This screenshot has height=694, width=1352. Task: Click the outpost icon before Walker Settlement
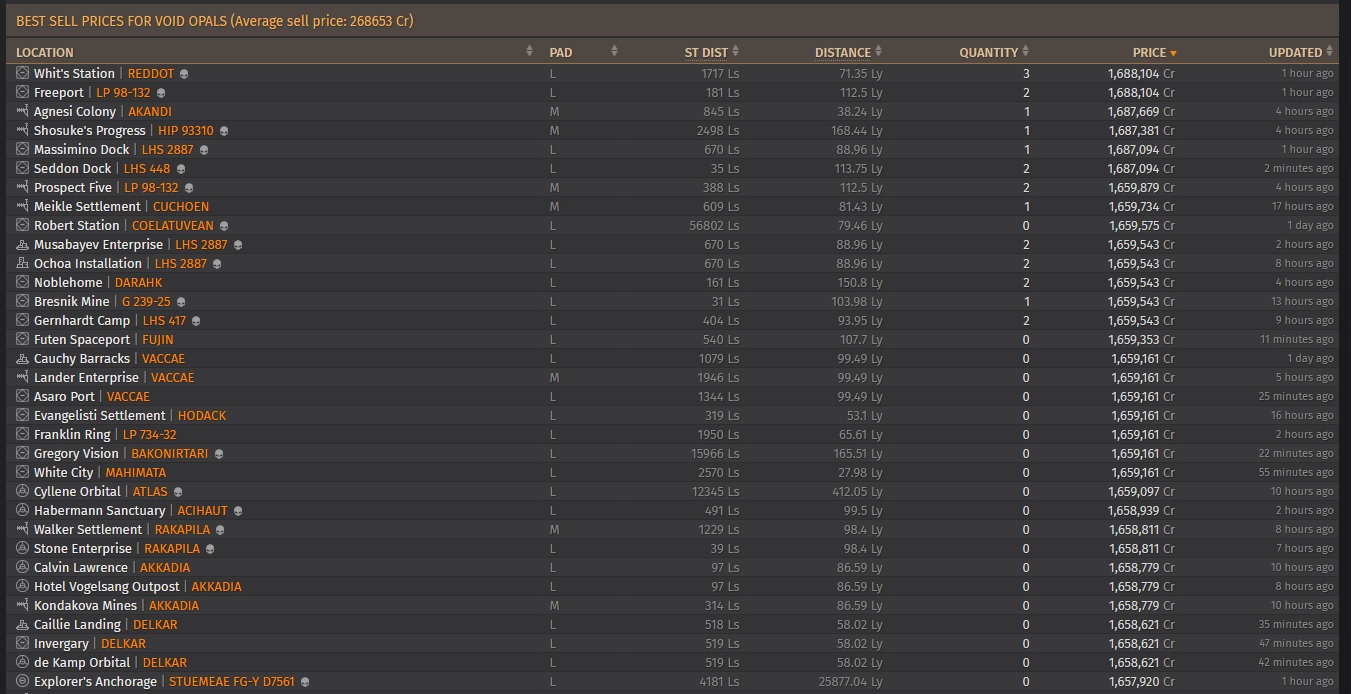[x=23, y=529]
